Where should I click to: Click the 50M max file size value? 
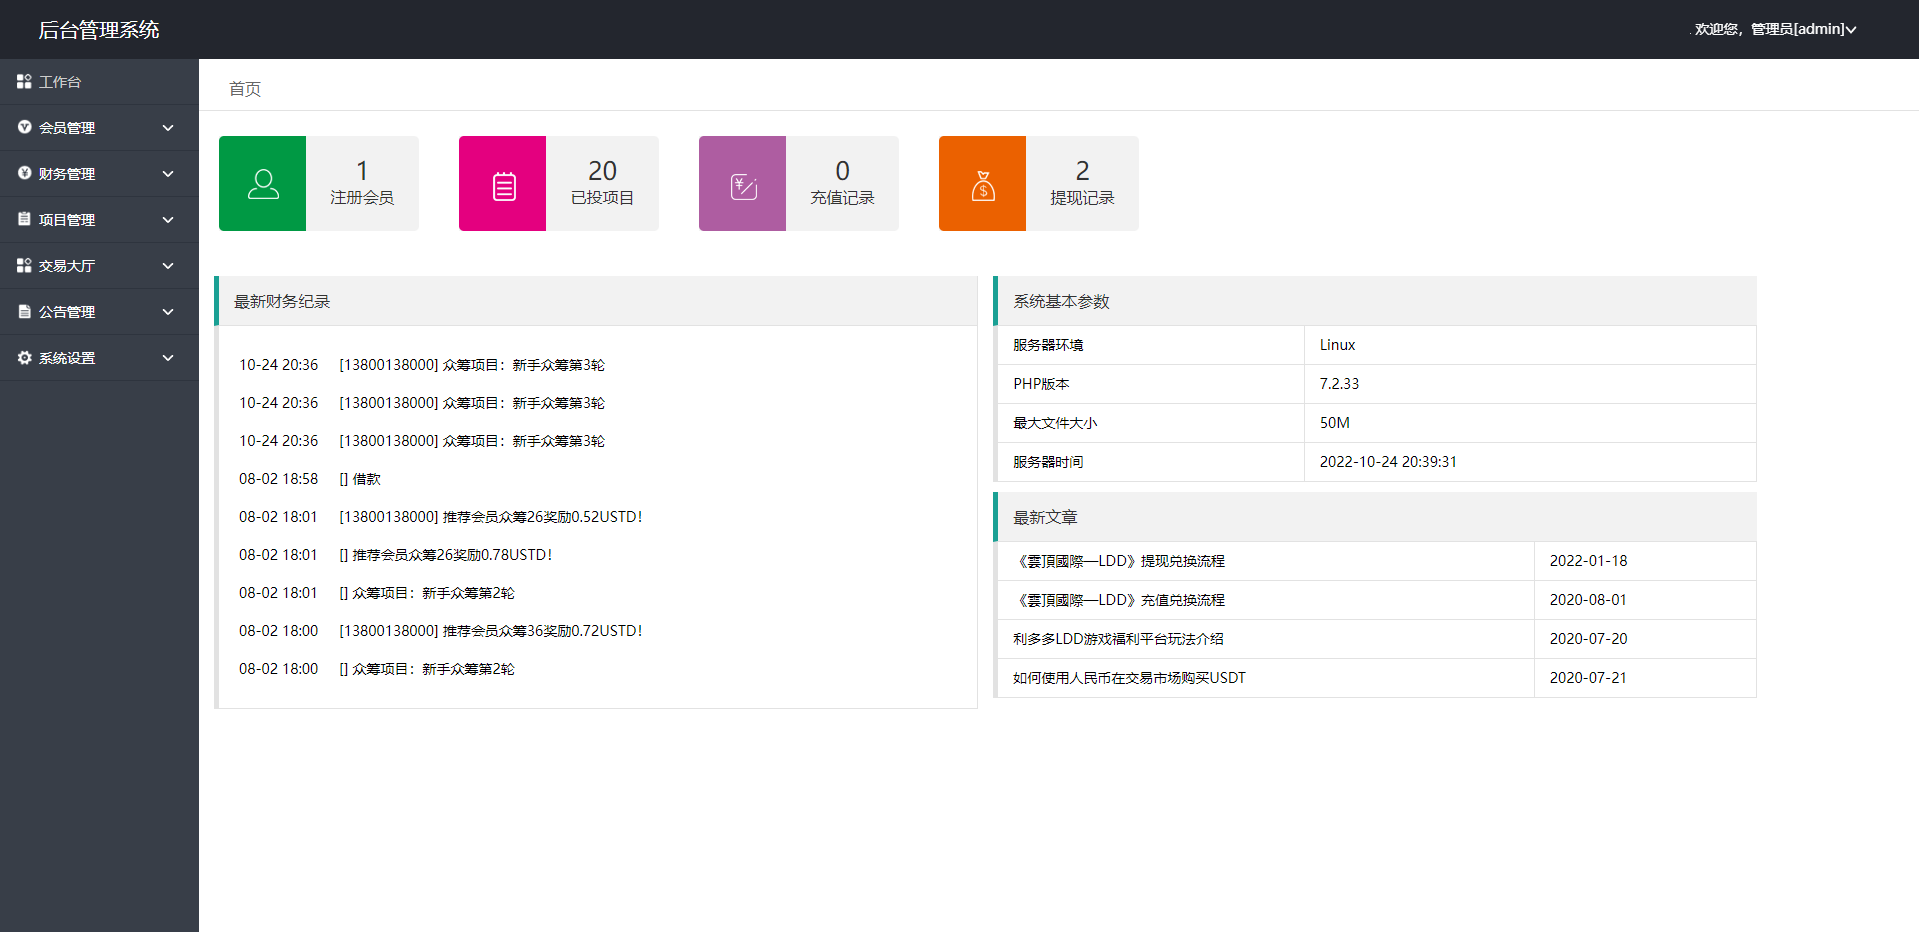coord(1334,423)
